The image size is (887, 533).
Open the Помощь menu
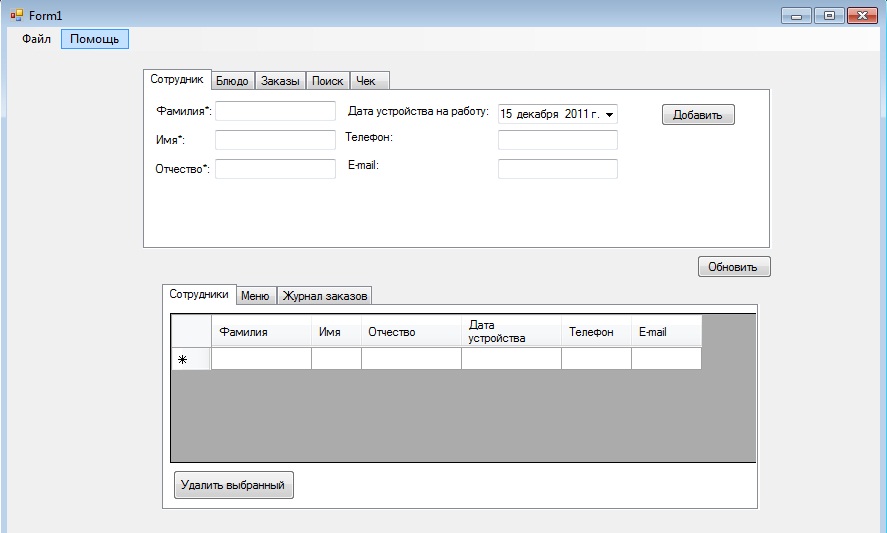pos(94,39)
